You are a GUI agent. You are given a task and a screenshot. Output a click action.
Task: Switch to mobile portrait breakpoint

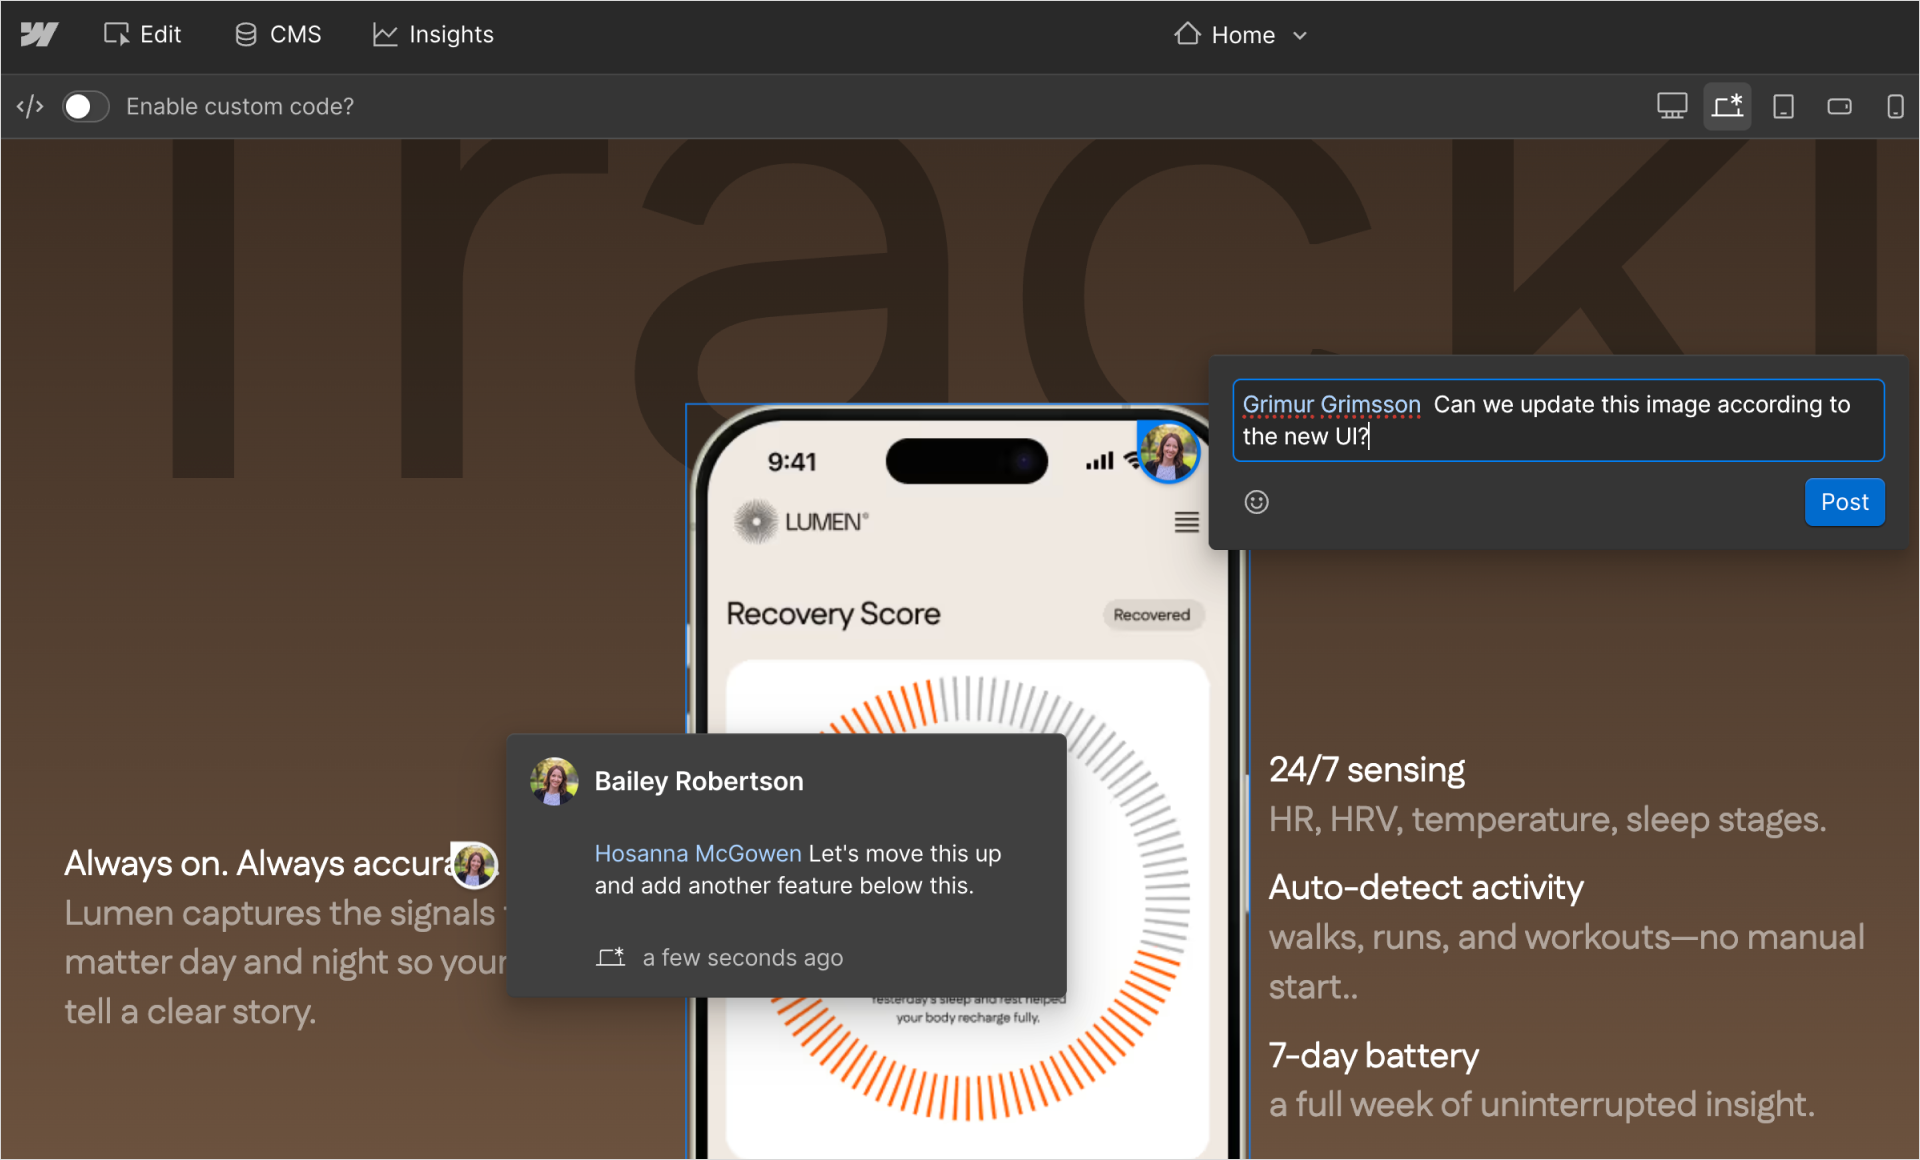click(1894, 106)
